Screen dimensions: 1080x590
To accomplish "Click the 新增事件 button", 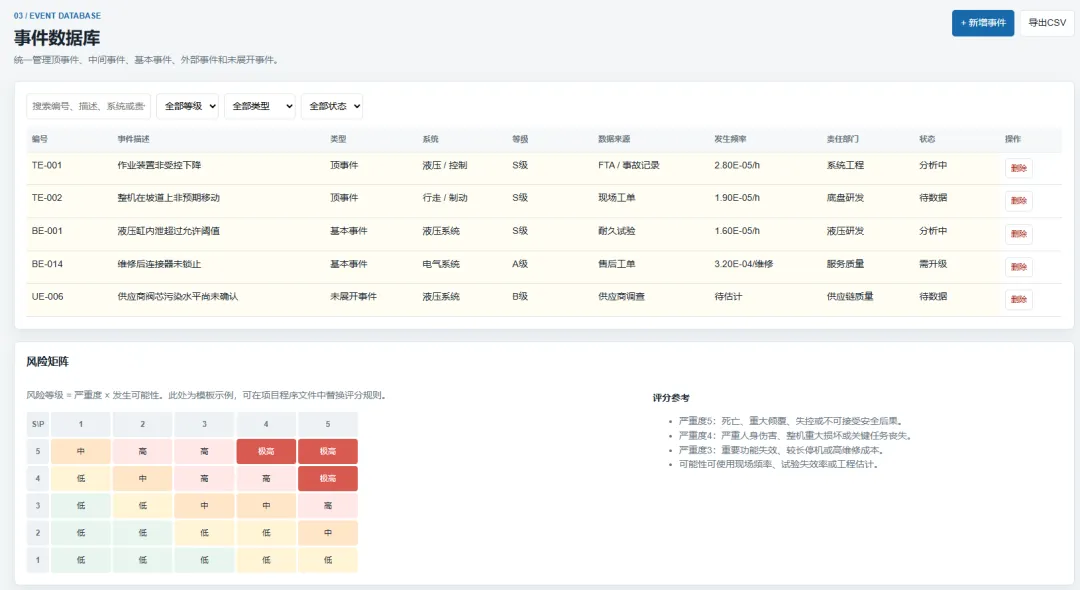I will point(983,23).
